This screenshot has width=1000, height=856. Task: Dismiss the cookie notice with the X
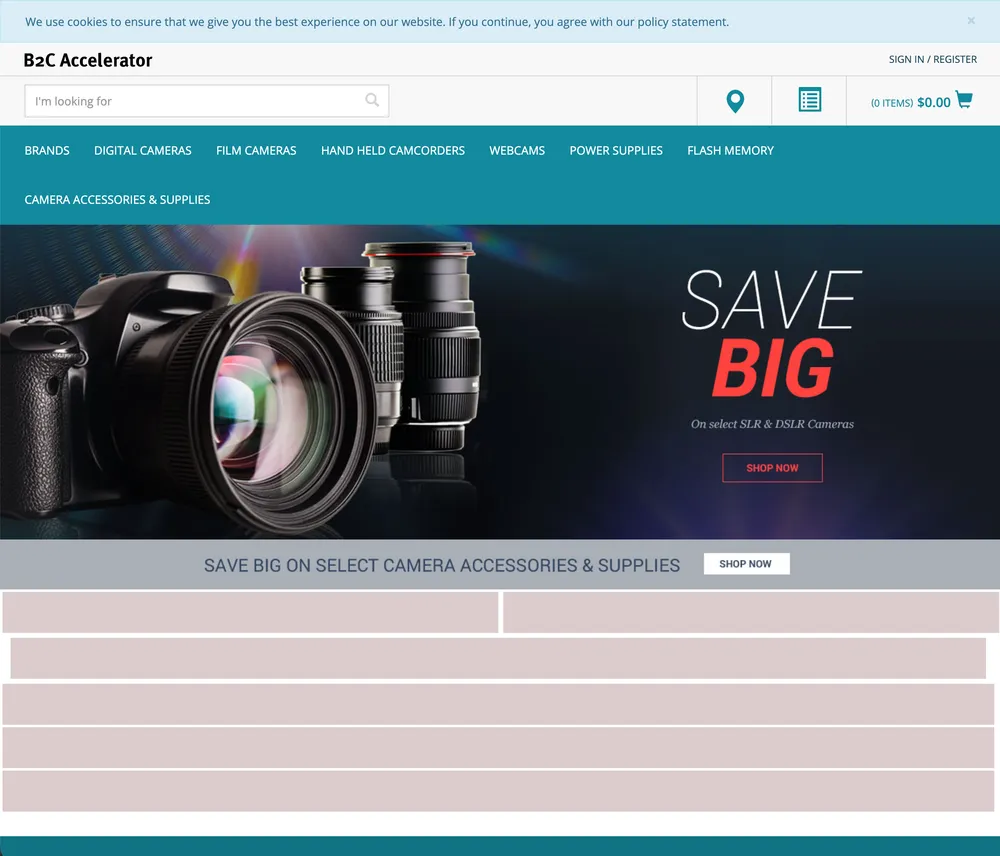[x=971, y=20]
